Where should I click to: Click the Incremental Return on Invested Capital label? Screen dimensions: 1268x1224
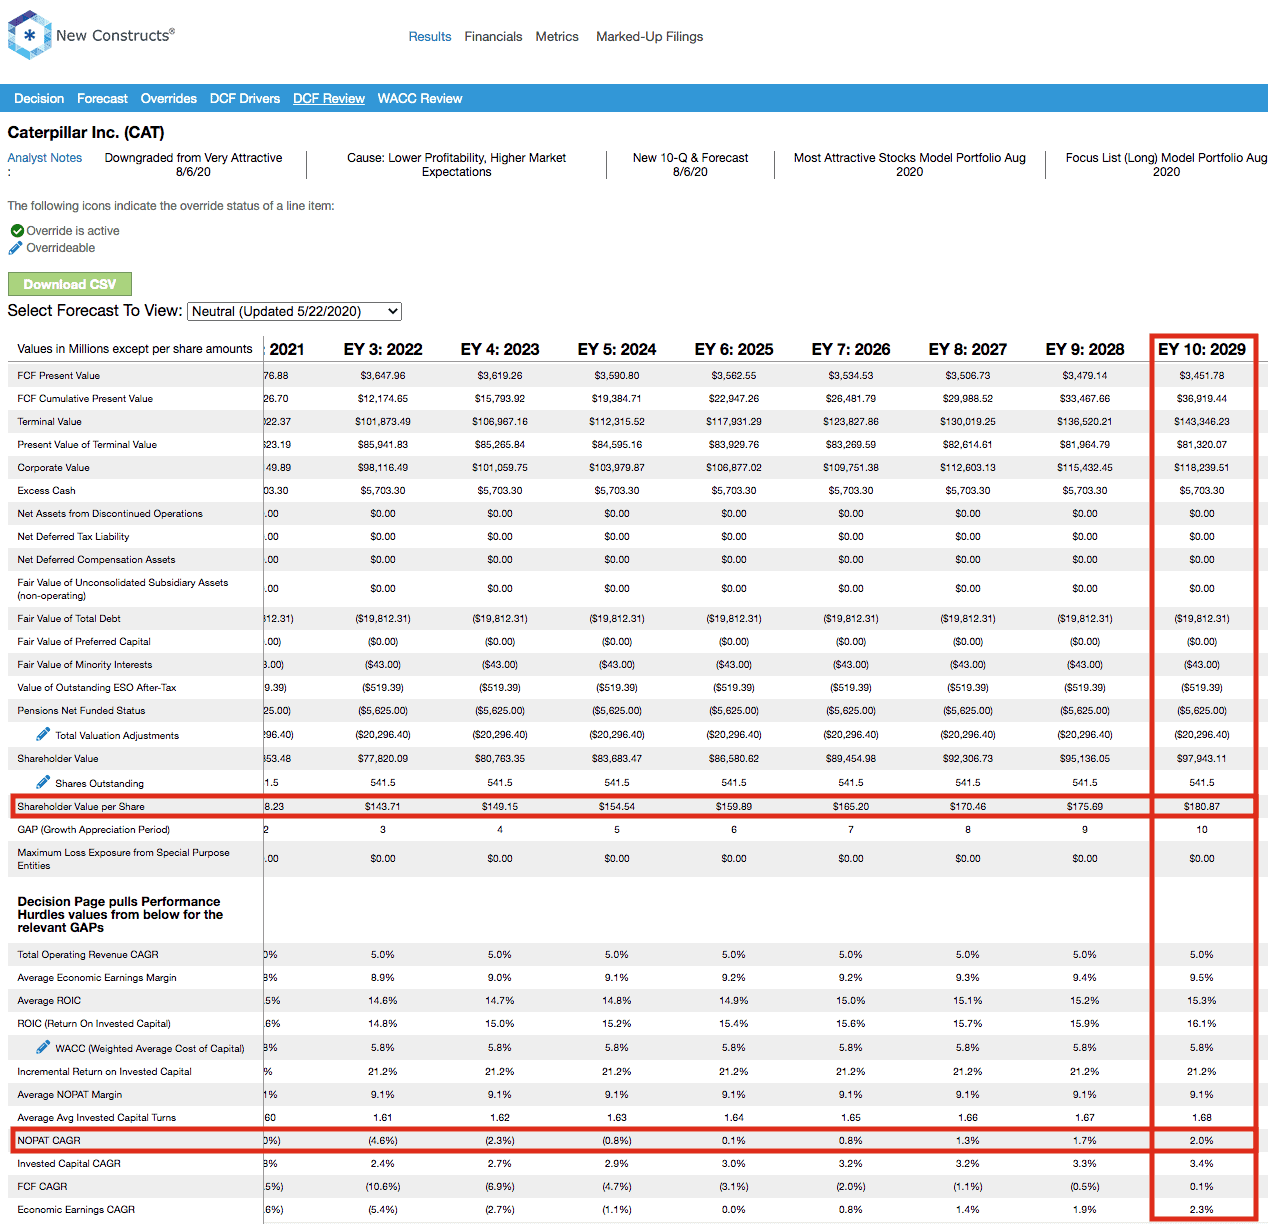(x=104, y=1072)
